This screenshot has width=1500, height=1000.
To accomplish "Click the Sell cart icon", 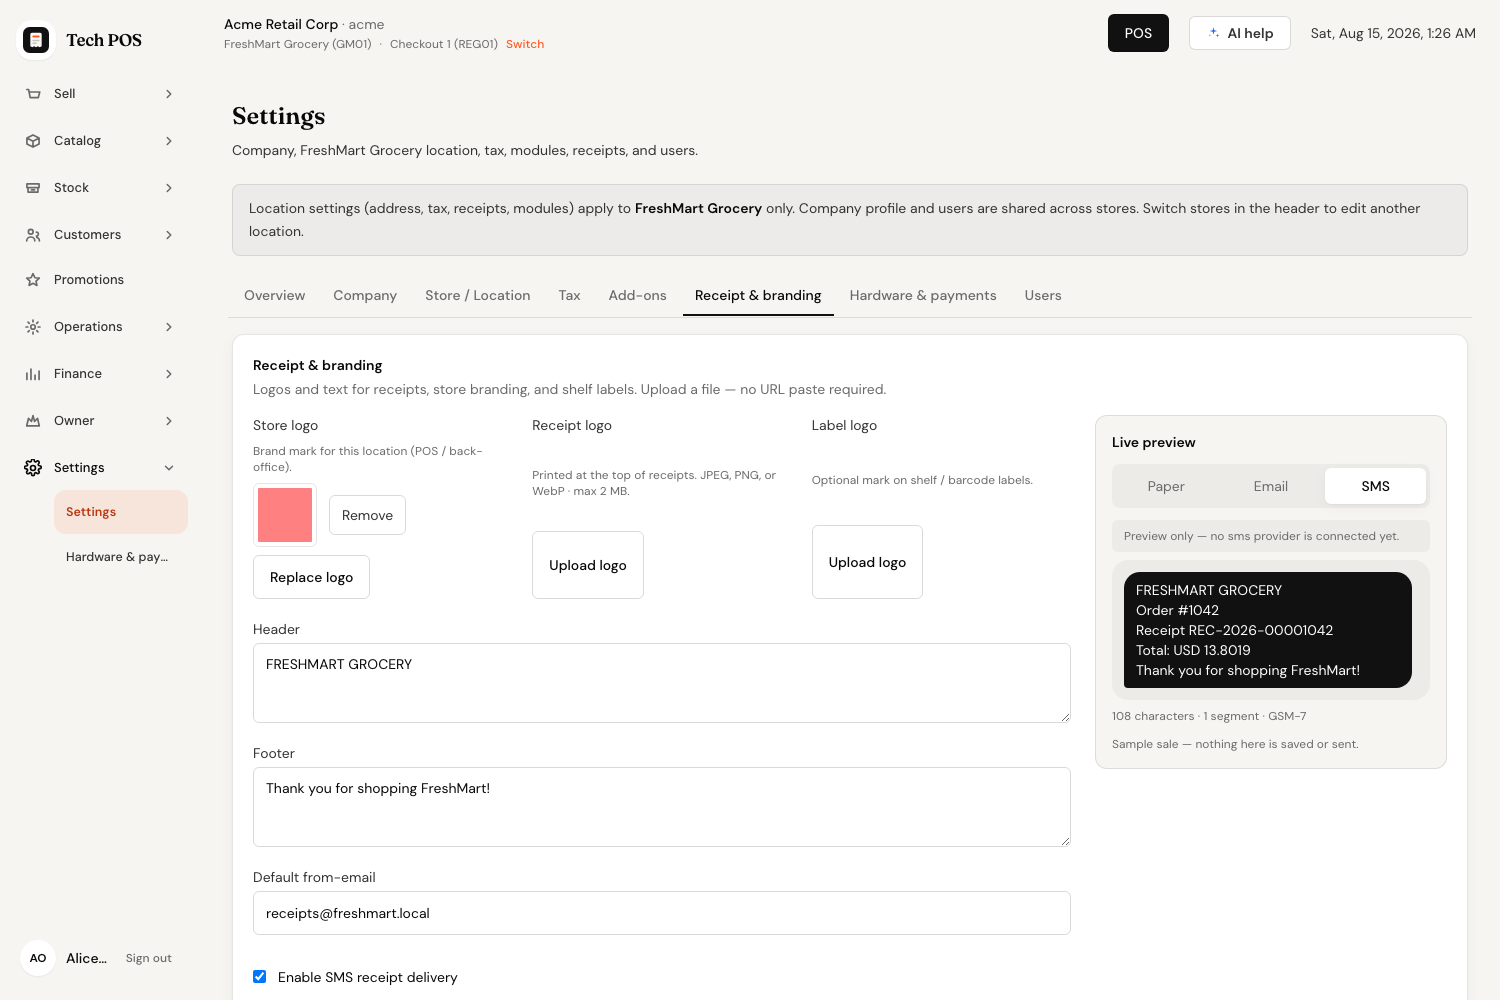I will coord(33,94).
